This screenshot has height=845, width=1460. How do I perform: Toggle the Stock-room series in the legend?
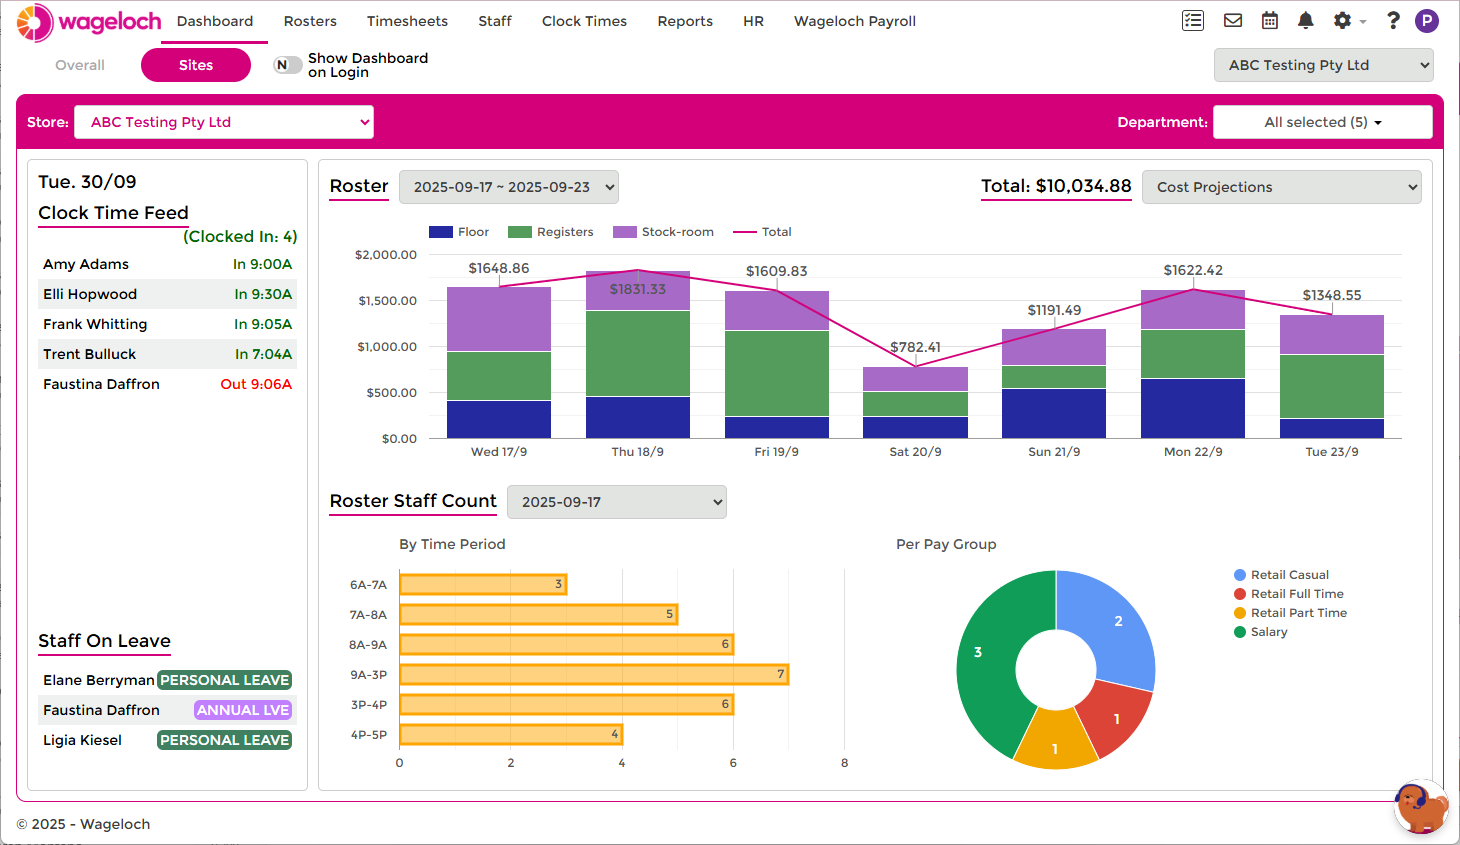click(664, 231)
